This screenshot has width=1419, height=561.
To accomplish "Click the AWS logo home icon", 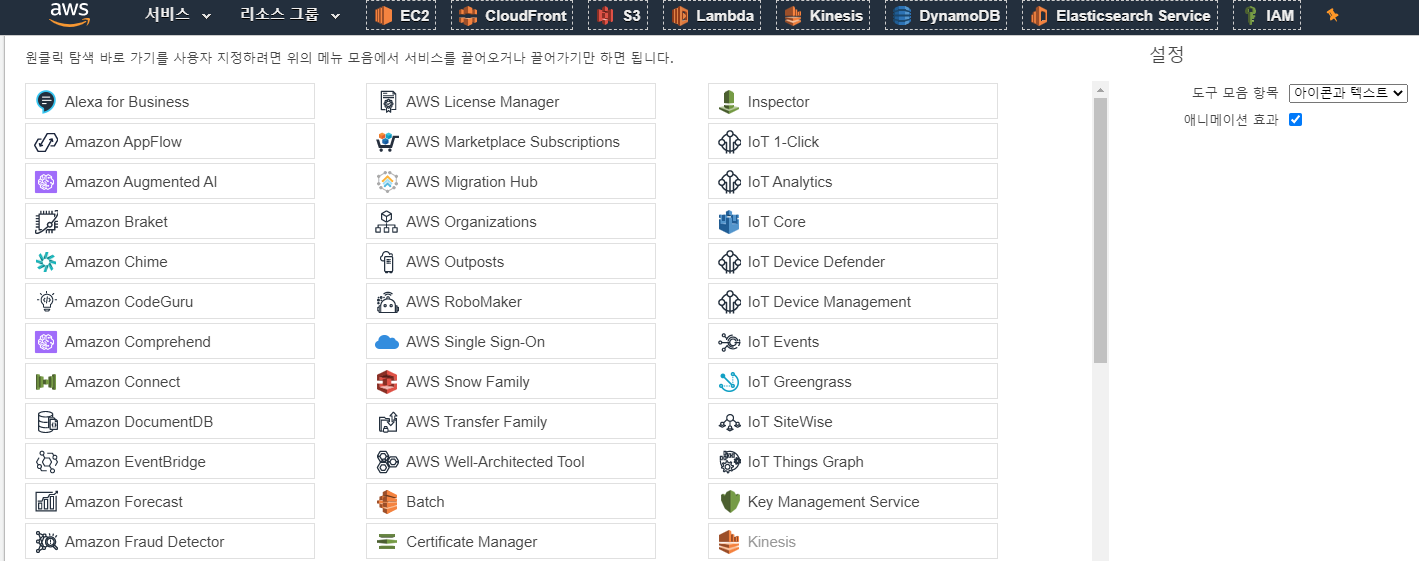I will click(x=69, y=13).
